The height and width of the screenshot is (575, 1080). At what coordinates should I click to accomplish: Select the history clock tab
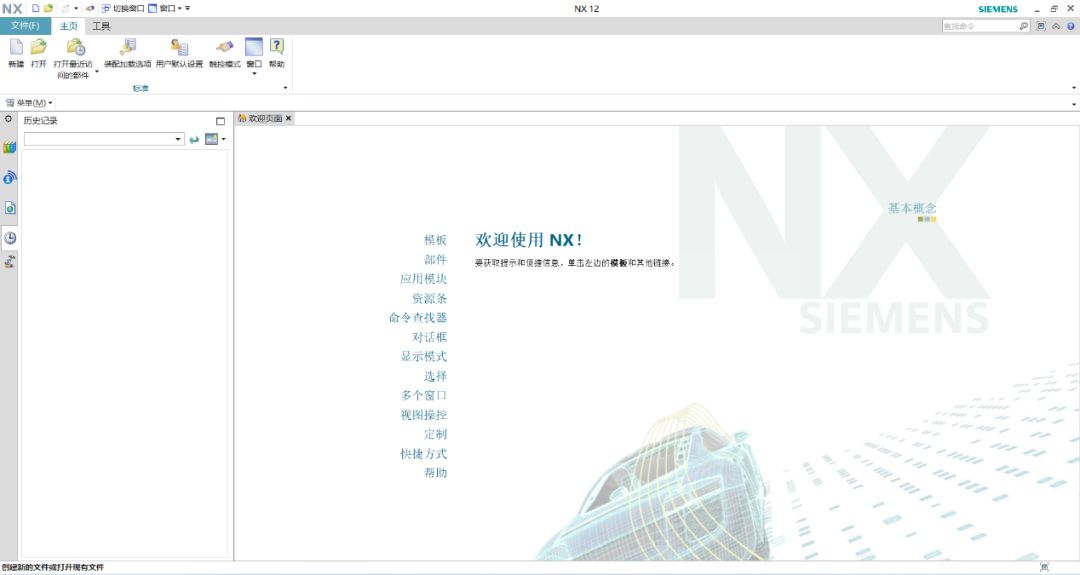tap(10, 238)
